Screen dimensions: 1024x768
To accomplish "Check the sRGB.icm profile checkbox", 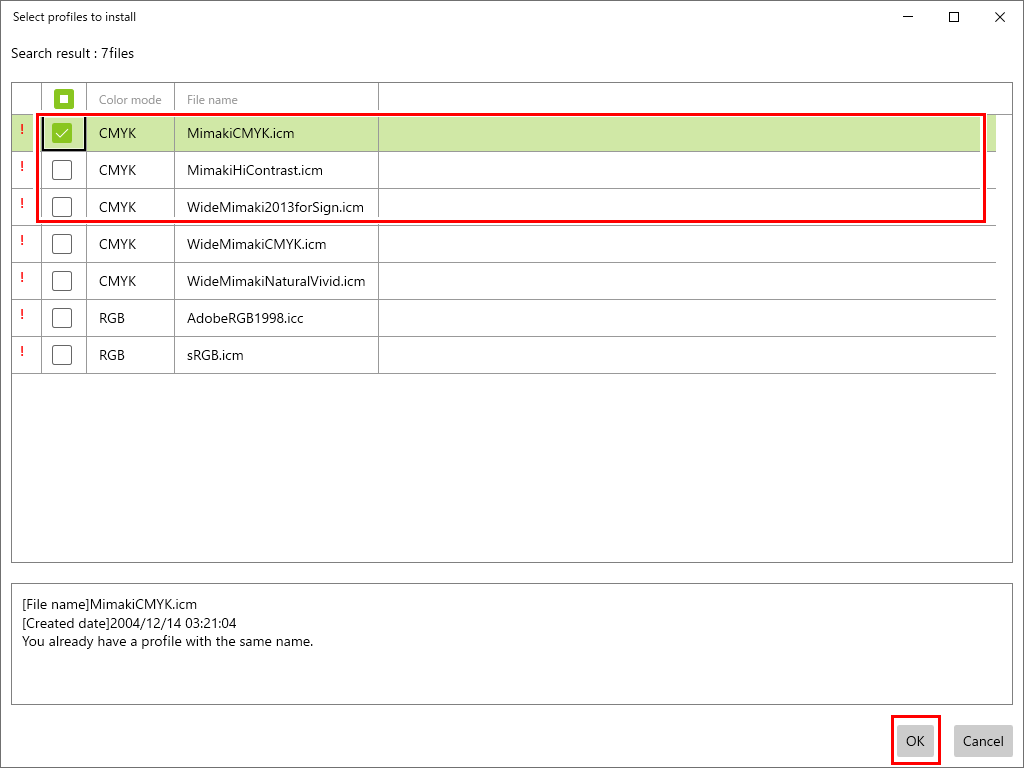I will [62, 355].
